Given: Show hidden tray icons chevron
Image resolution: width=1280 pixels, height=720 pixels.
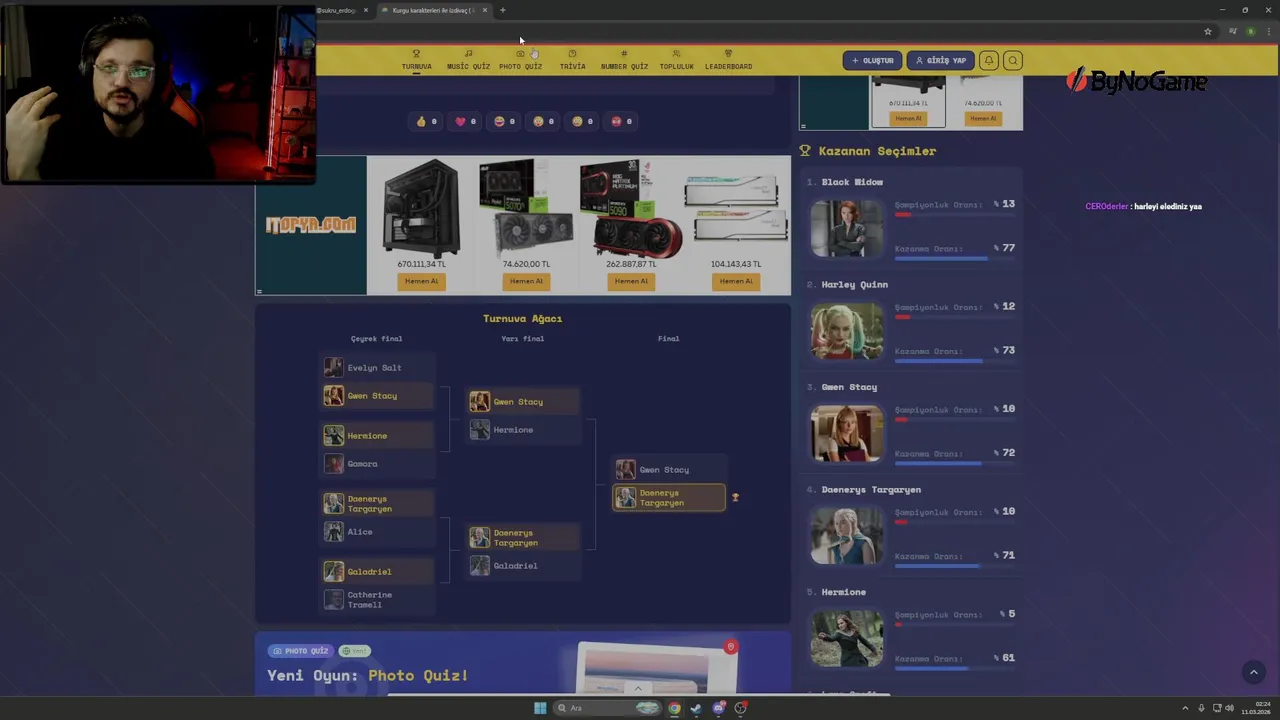Looking at the screenshot, I should pyautogui.click(x=1185, y=708).
